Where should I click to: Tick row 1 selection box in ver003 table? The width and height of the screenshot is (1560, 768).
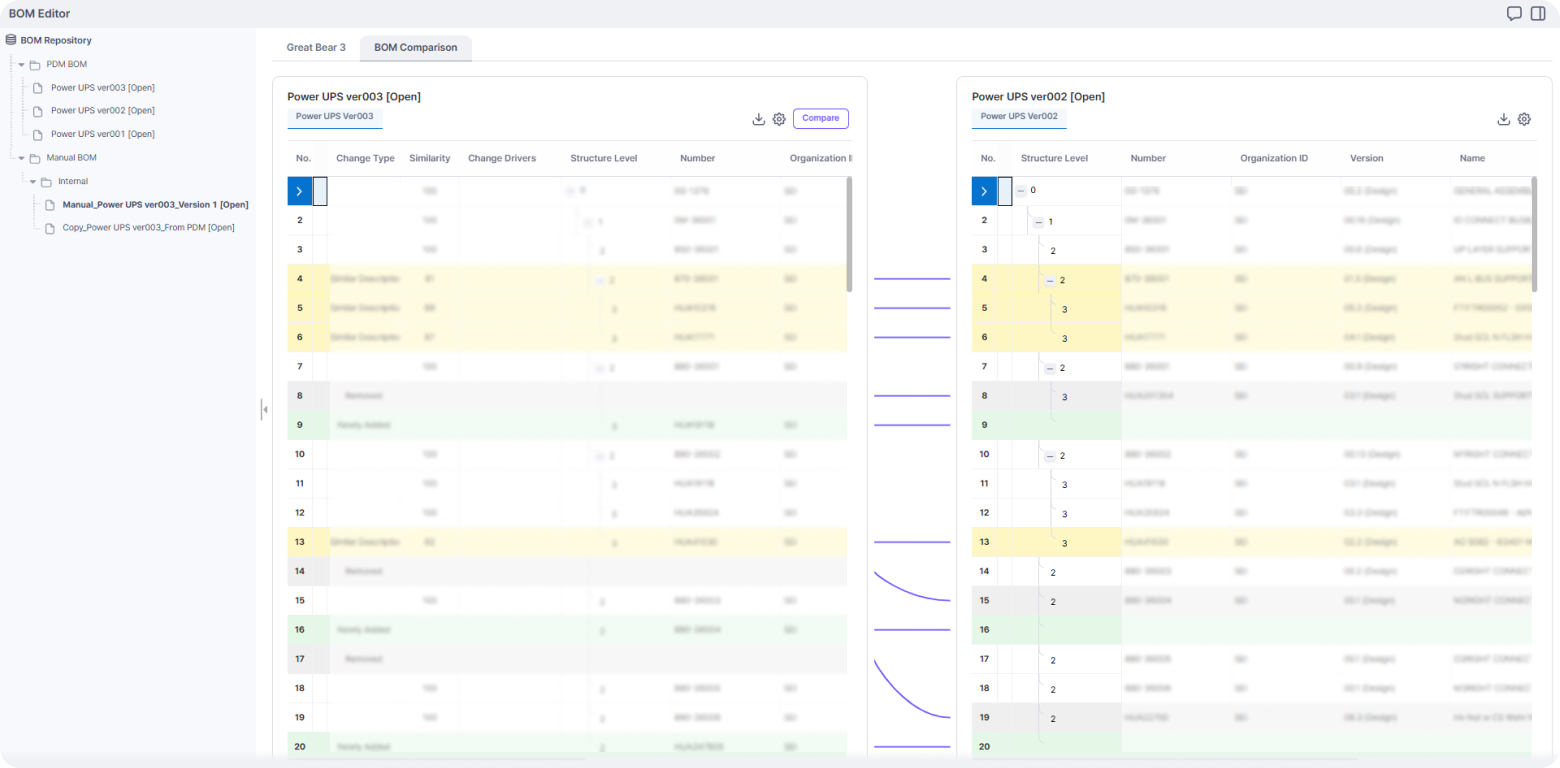(320, 191)
